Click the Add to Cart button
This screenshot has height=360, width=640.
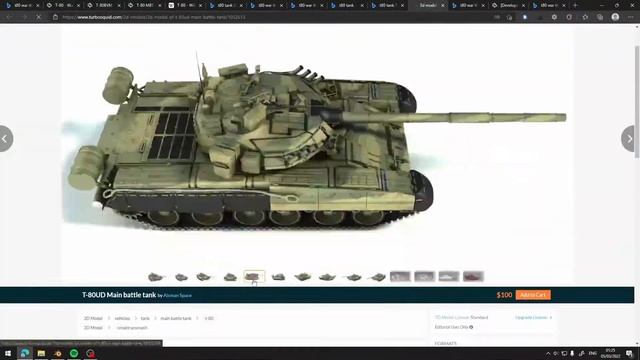[533, 295]
